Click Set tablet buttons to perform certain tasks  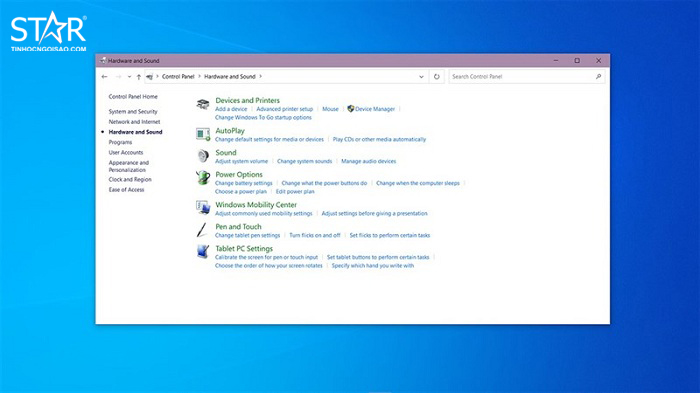(378, 257)
